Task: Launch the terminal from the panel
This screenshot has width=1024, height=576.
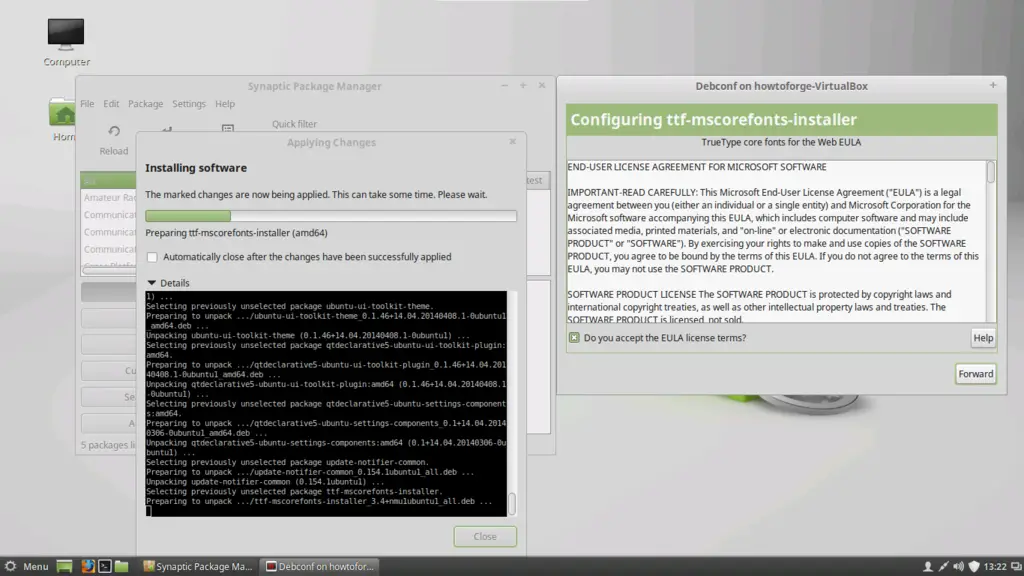Action: click(104, 566)
